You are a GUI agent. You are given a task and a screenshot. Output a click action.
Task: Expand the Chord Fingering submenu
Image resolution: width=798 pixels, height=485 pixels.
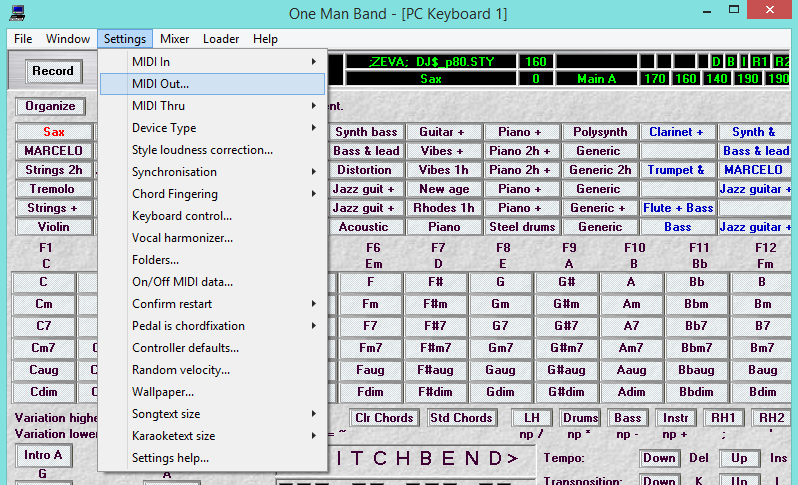212,194
